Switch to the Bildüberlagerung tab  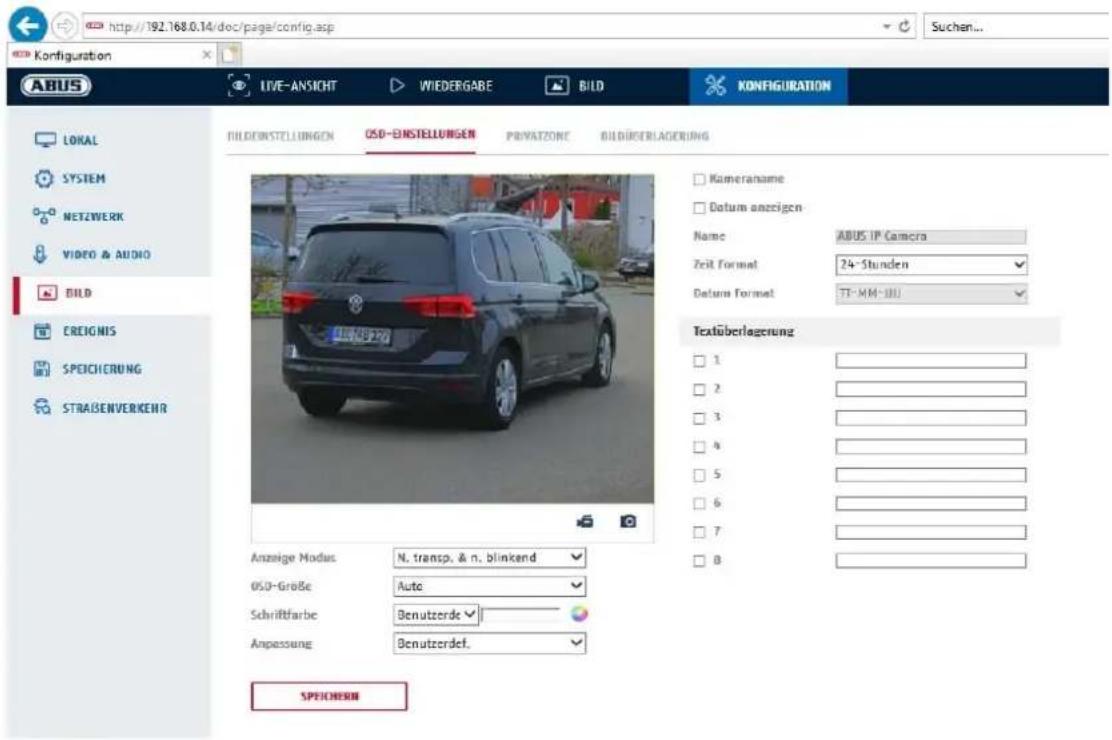click(x=654, y=136)
